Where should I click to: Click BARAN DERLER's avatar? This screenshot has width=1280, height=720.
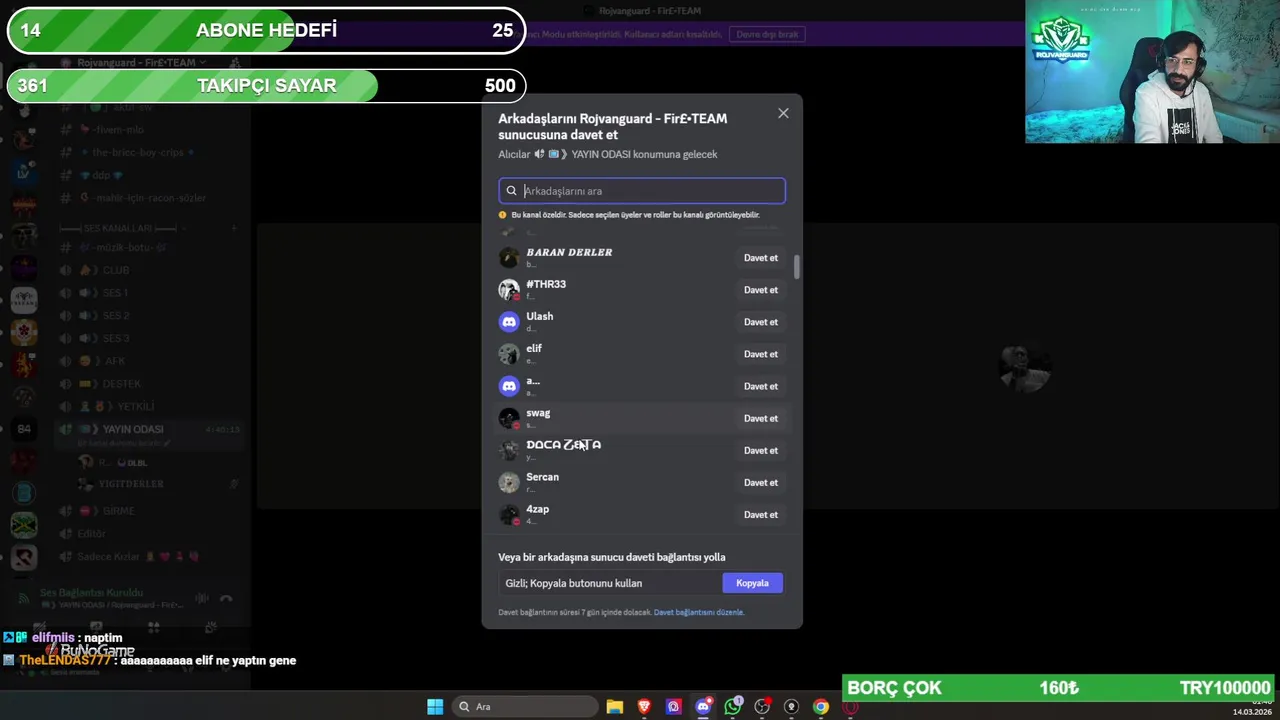click(509, 258)
